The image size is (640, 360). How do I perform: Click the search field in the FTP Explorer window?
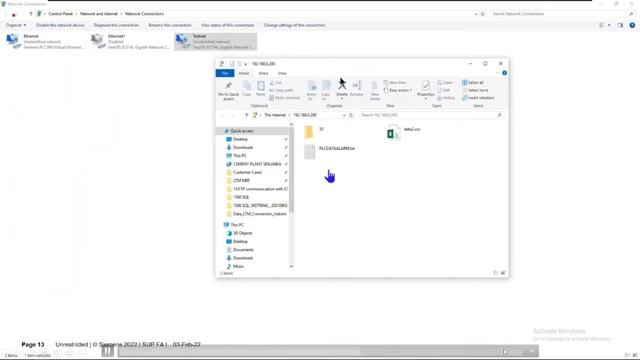[x=431, y=116]
